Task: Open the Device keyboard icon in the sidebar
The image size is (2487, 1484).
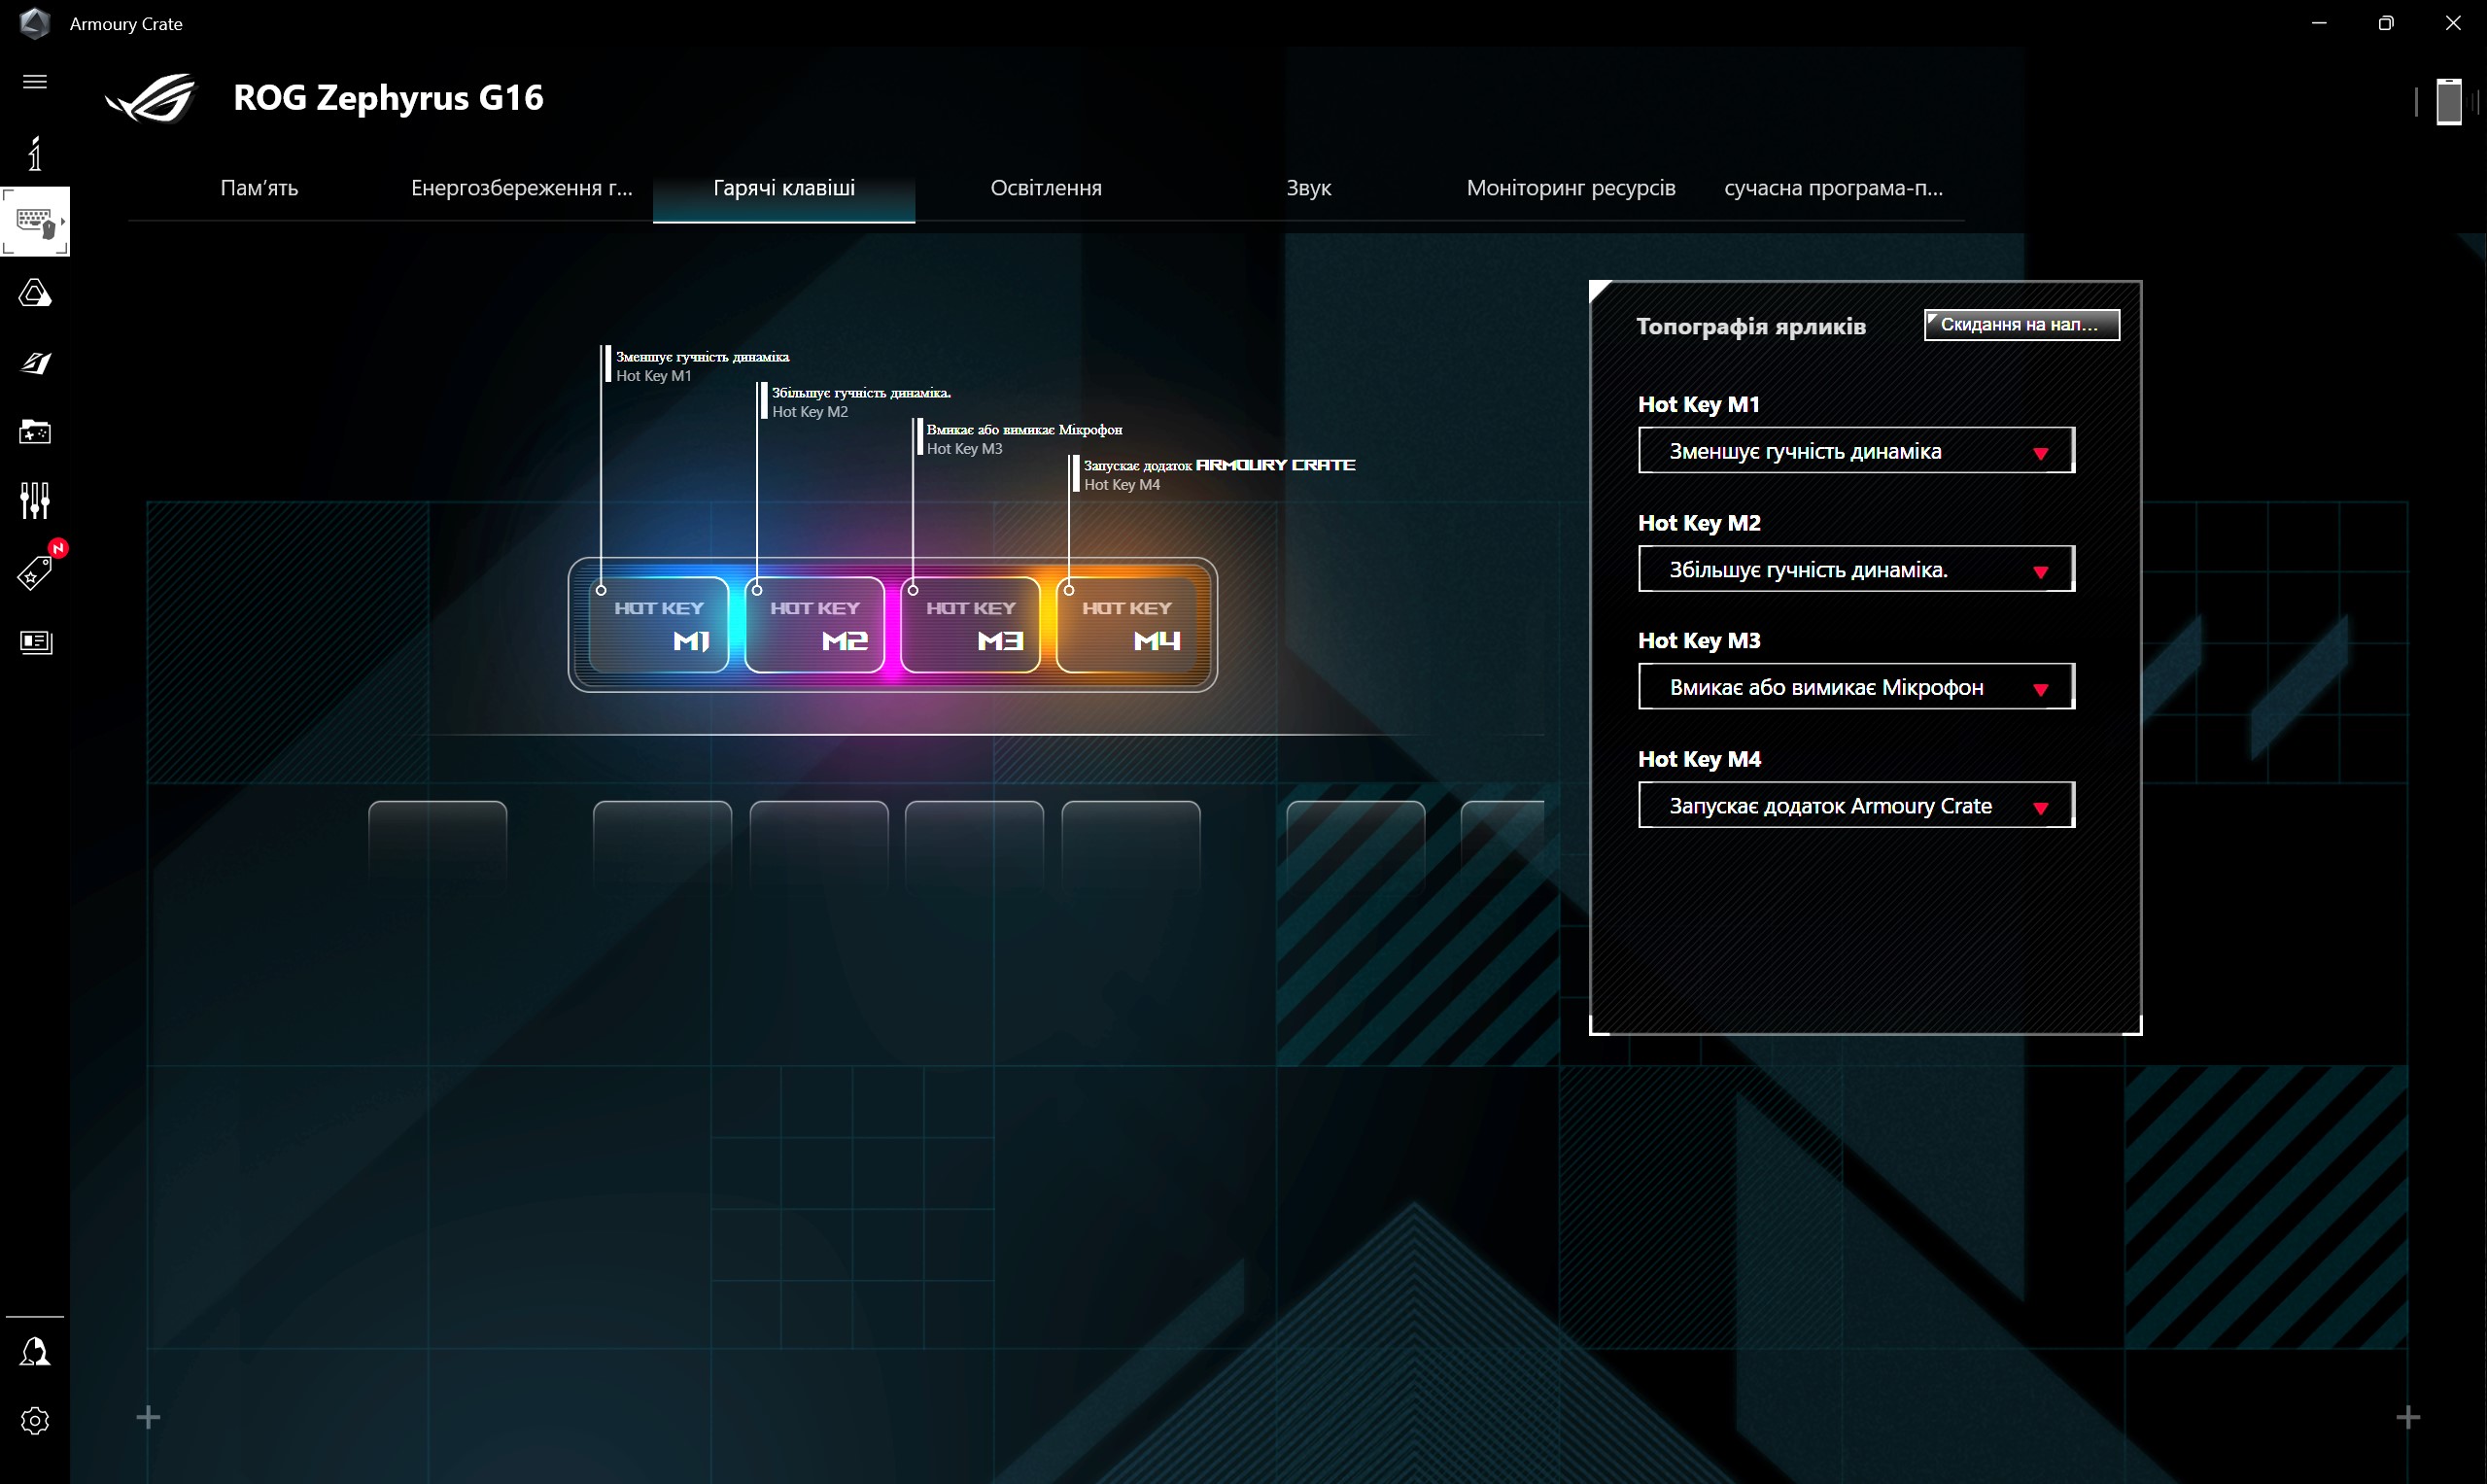Action: [35, 221]
